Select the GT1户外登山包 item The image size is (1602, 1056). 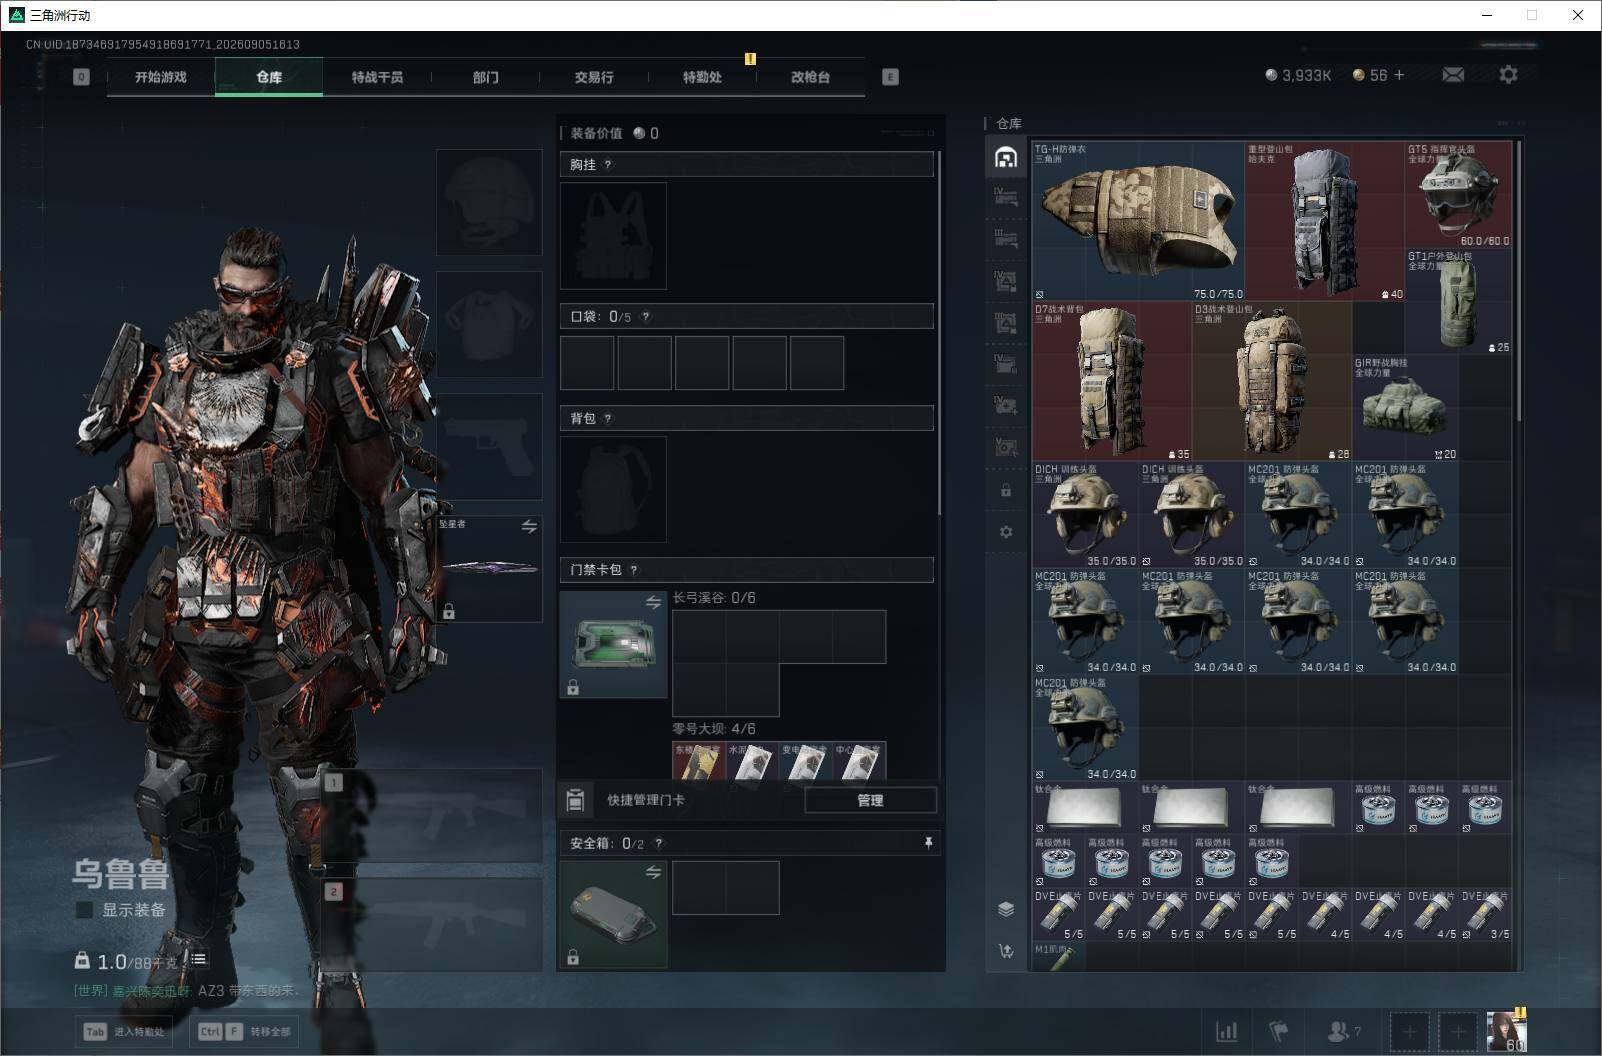[x=1458, y=301]
